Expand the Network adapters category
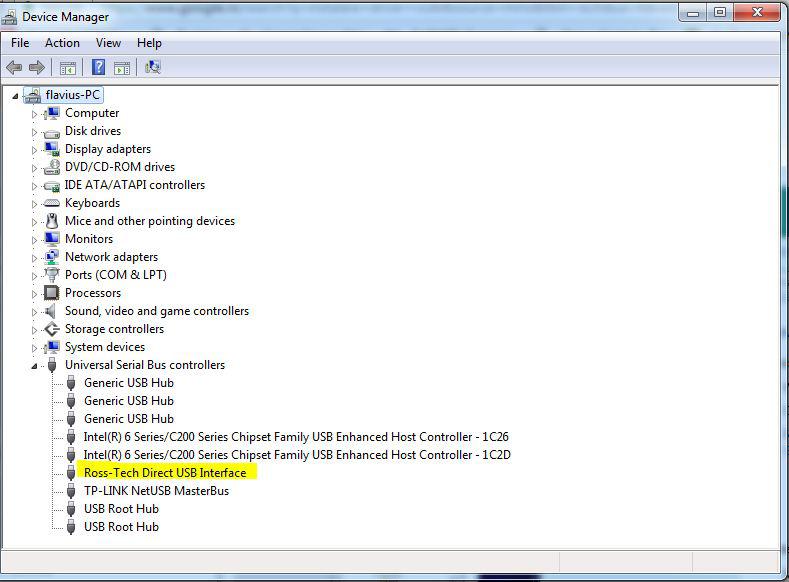 tap(34, 258)
